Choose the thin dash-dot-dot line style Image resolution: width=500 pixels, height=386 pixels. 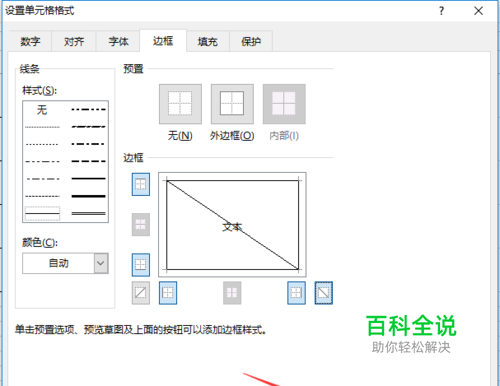42,162
